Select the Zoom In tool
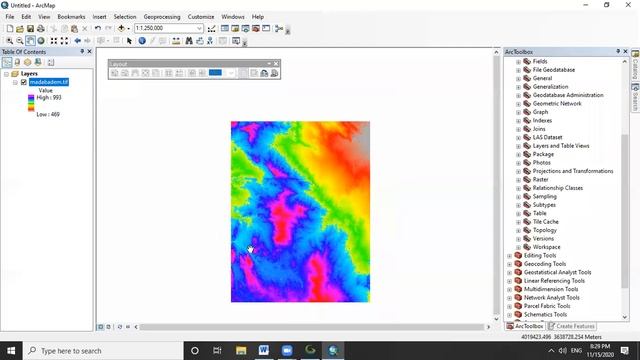 (x=9, y=41)
